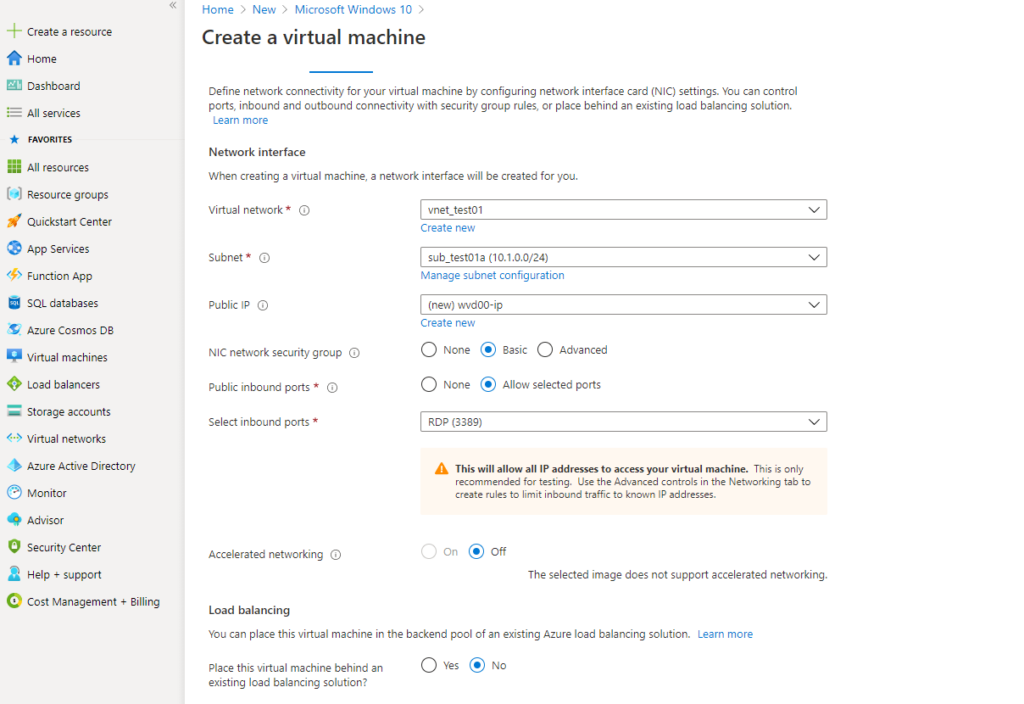1024x704 pixels.
Task: Click the Public IP info icon
Action: (263, 305)
